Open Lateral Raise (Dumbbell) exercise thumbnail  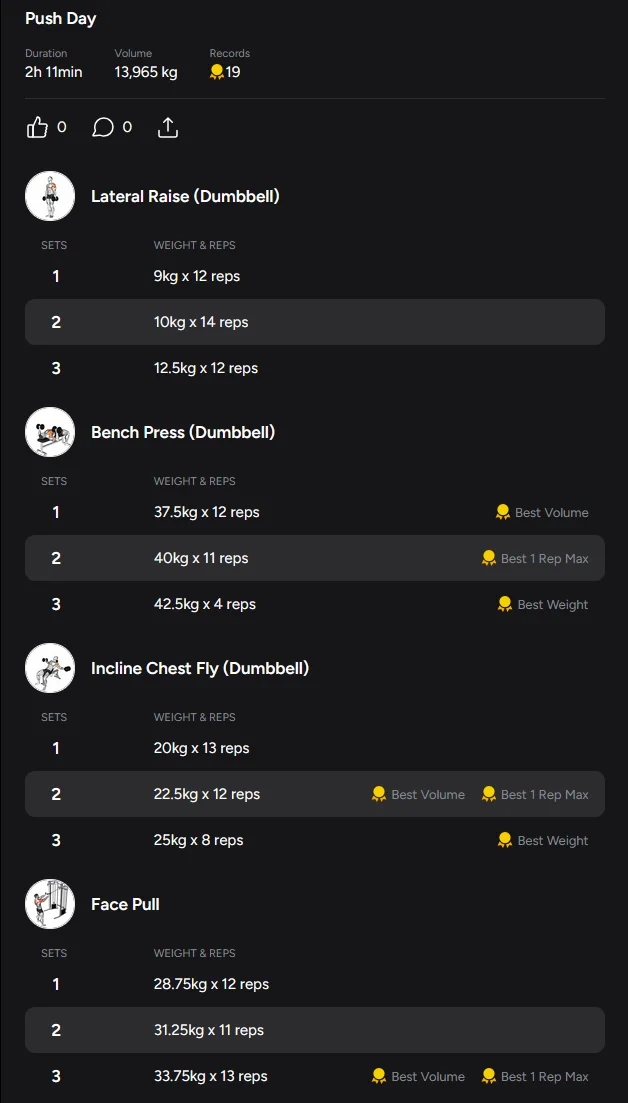[50, 196]
